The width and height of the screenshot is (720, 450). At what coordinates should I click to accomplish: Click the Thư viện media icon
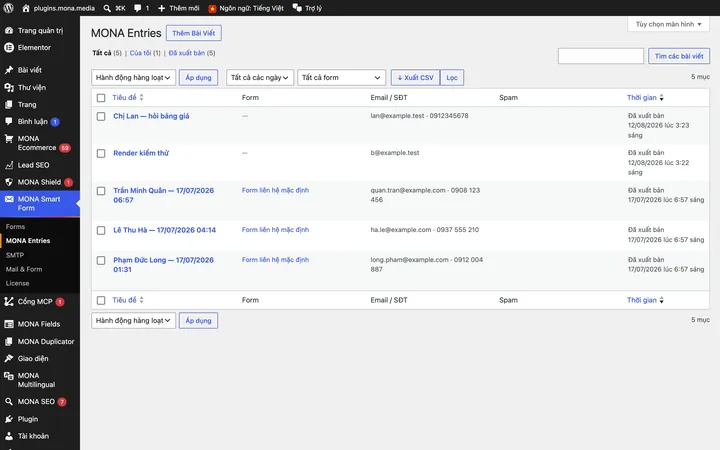(x=9, y=87)
